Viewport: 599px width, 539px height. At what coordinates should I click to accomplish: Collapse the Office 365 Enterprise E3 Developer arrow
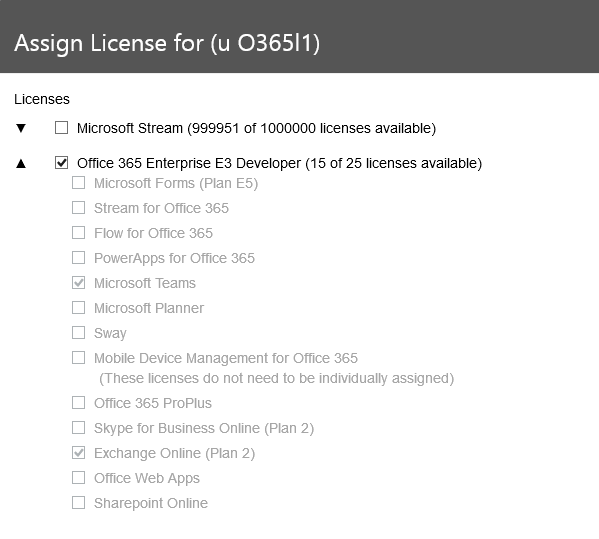click(21, 163)
